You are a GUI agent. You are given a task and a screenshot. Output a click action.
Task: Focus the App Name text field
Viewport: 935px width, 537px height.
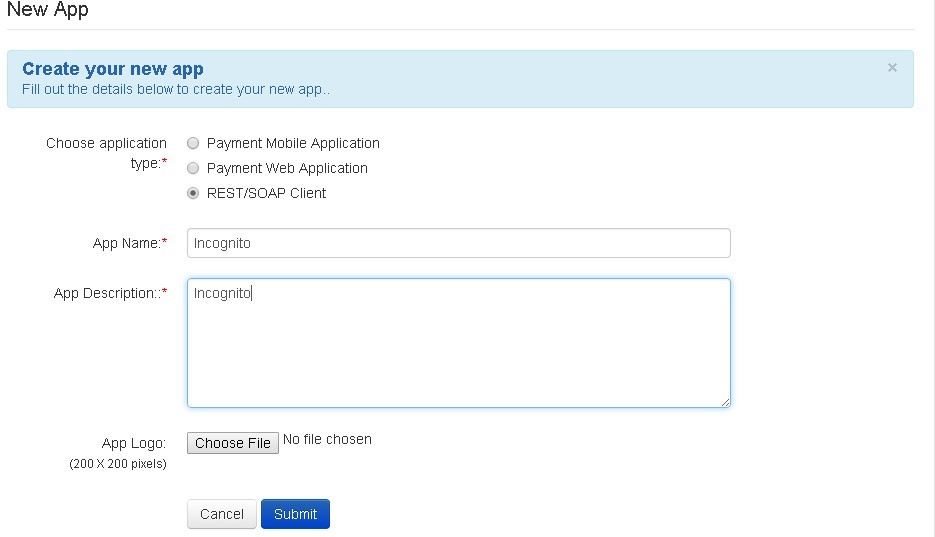point(459,243)
